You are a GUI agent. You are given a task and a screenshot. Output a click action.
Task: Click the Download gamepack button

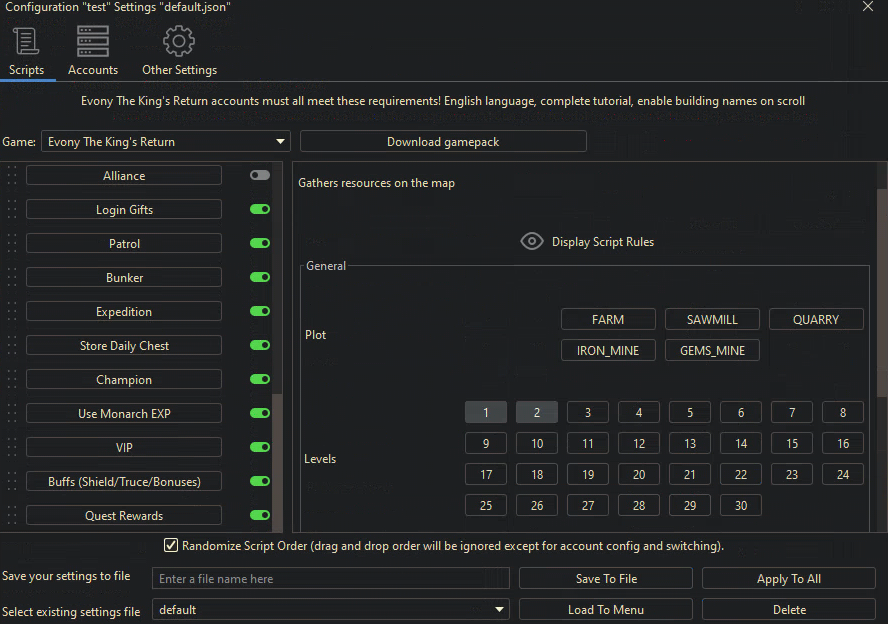[x=443, y=142]
